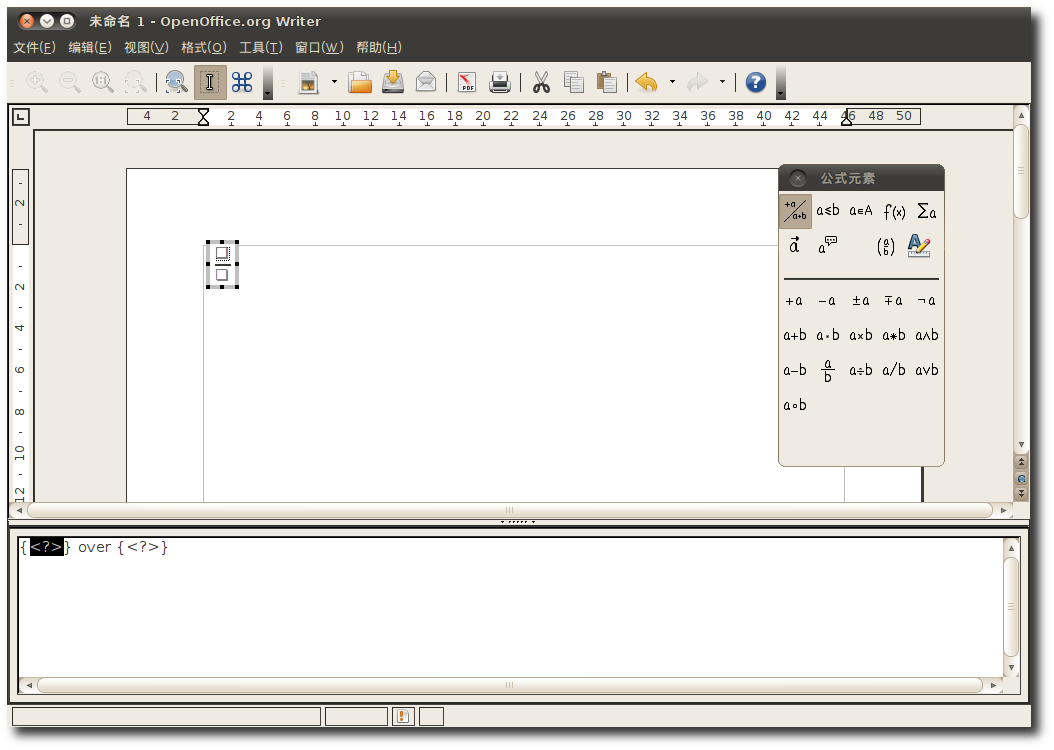The width and height of the screenshot is (1054, 750).
Task: Select the Unary/Binary Operators category
Action: [x=795, y=211]
